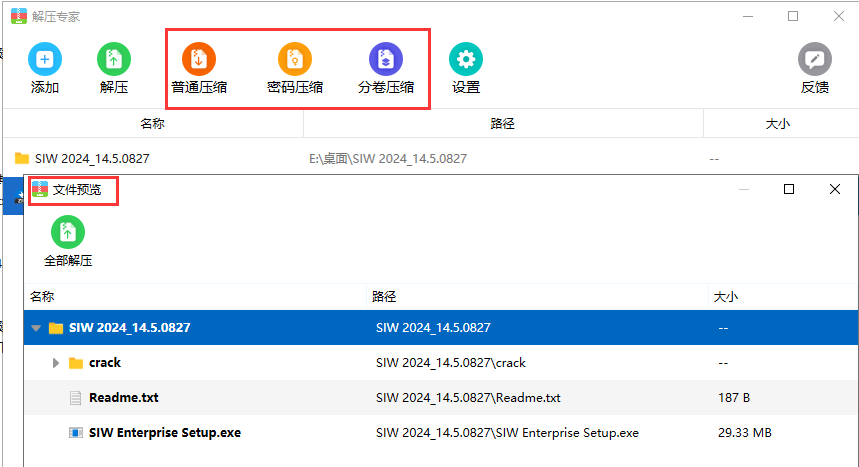Image resolution: width=859 pixels, height=467 pixels.
Task: Select the bold SIW 2024_14.5.0827 preview row name
Action: tap(129, 328)
